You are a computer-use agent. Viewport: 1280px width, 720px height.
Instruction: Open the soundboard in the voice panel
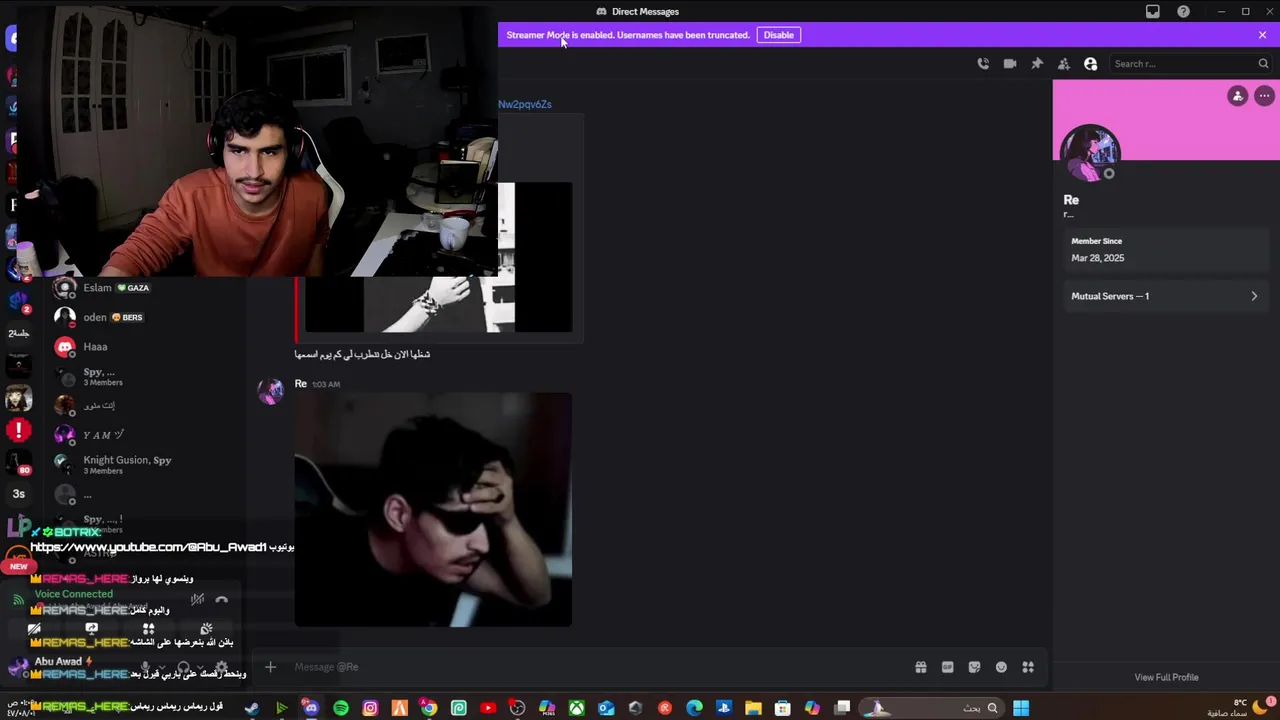(205, 629)
